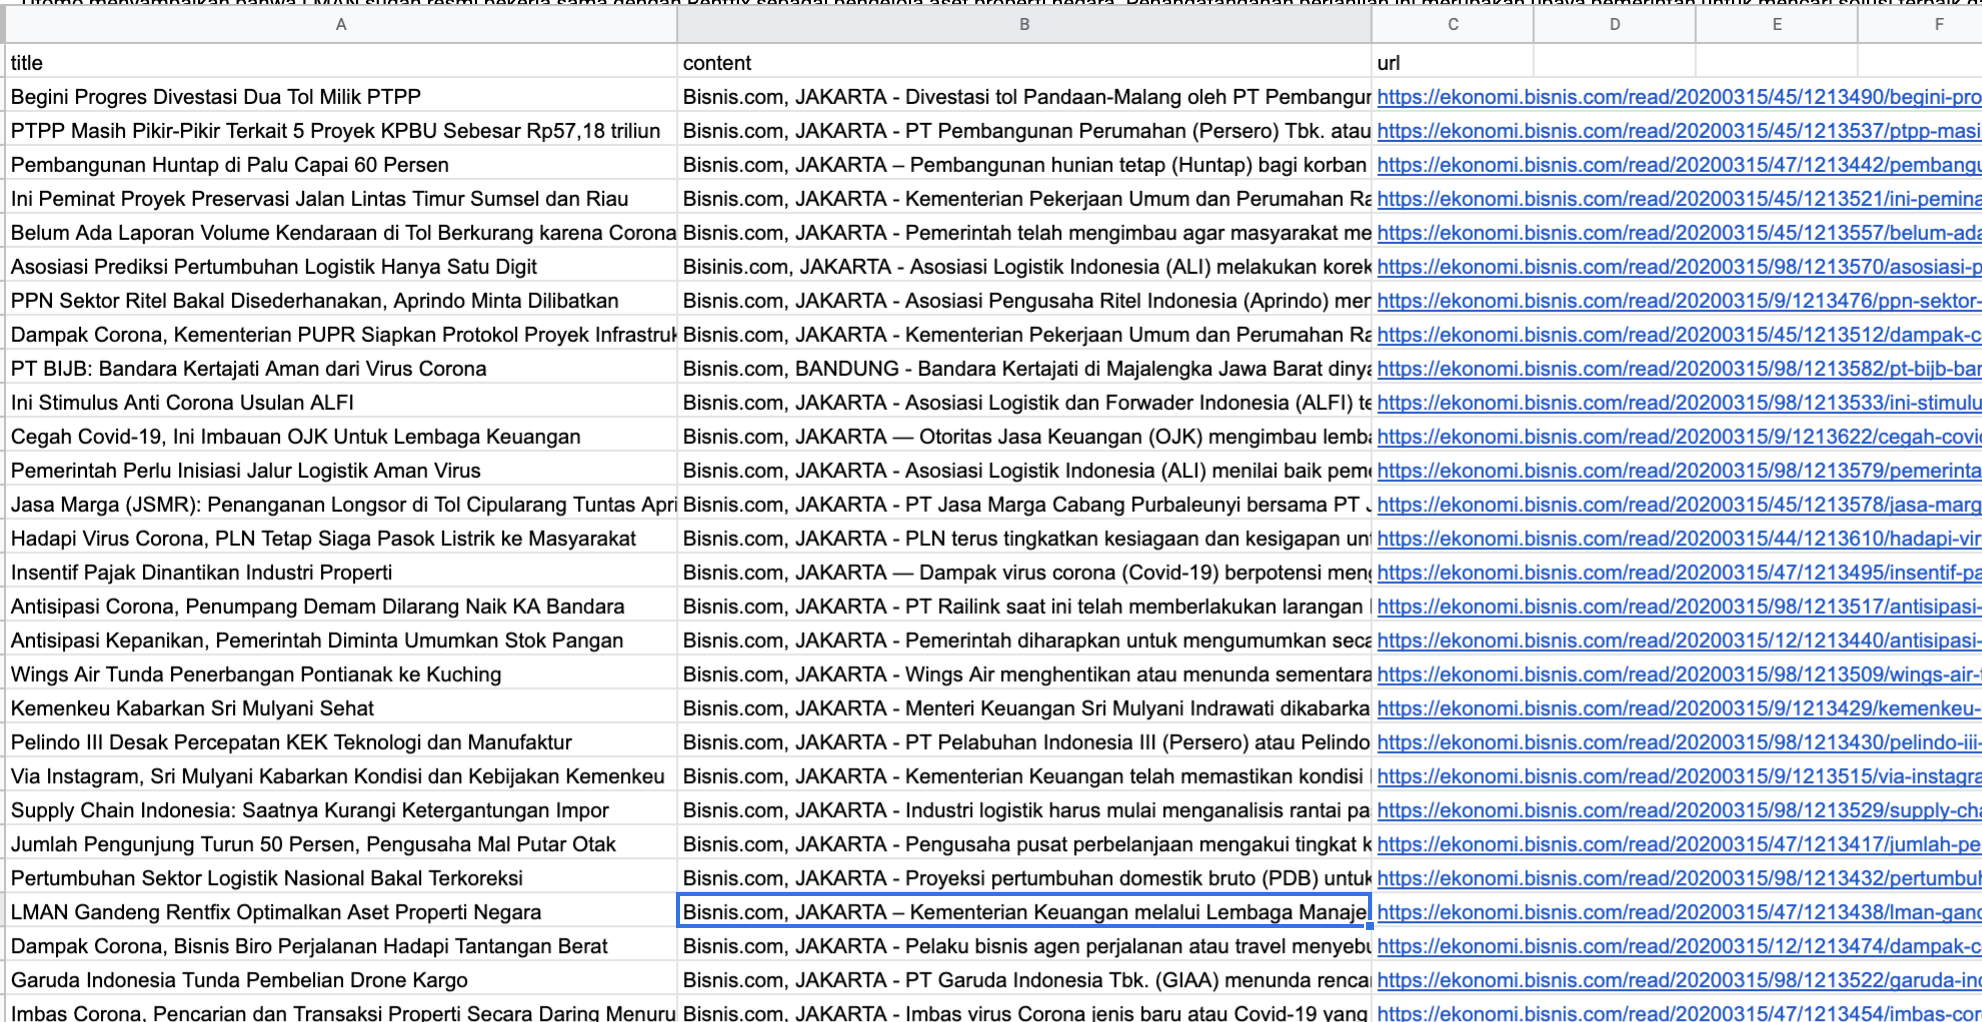Select 'Pertumbuhan Sektor Logistik Nasional Bakal Terkoreksi'

[x=341, y=879]
